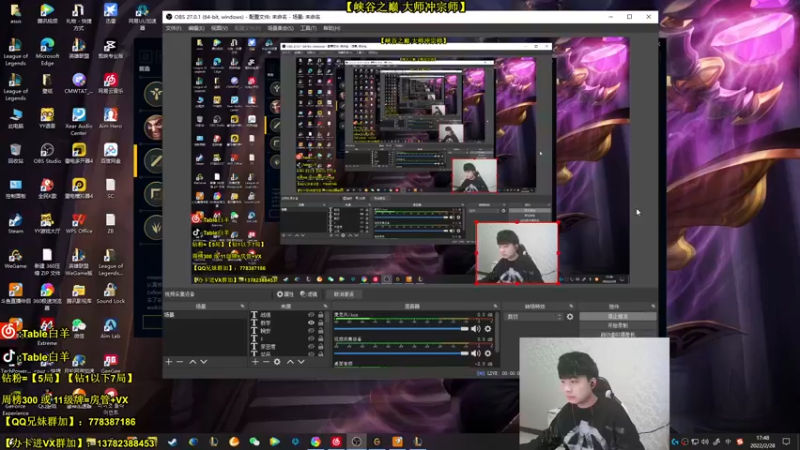This screenshot has height=450, width=800.
Task: Select webcam source in OBS preview
Action: click(x=517, y=253)
